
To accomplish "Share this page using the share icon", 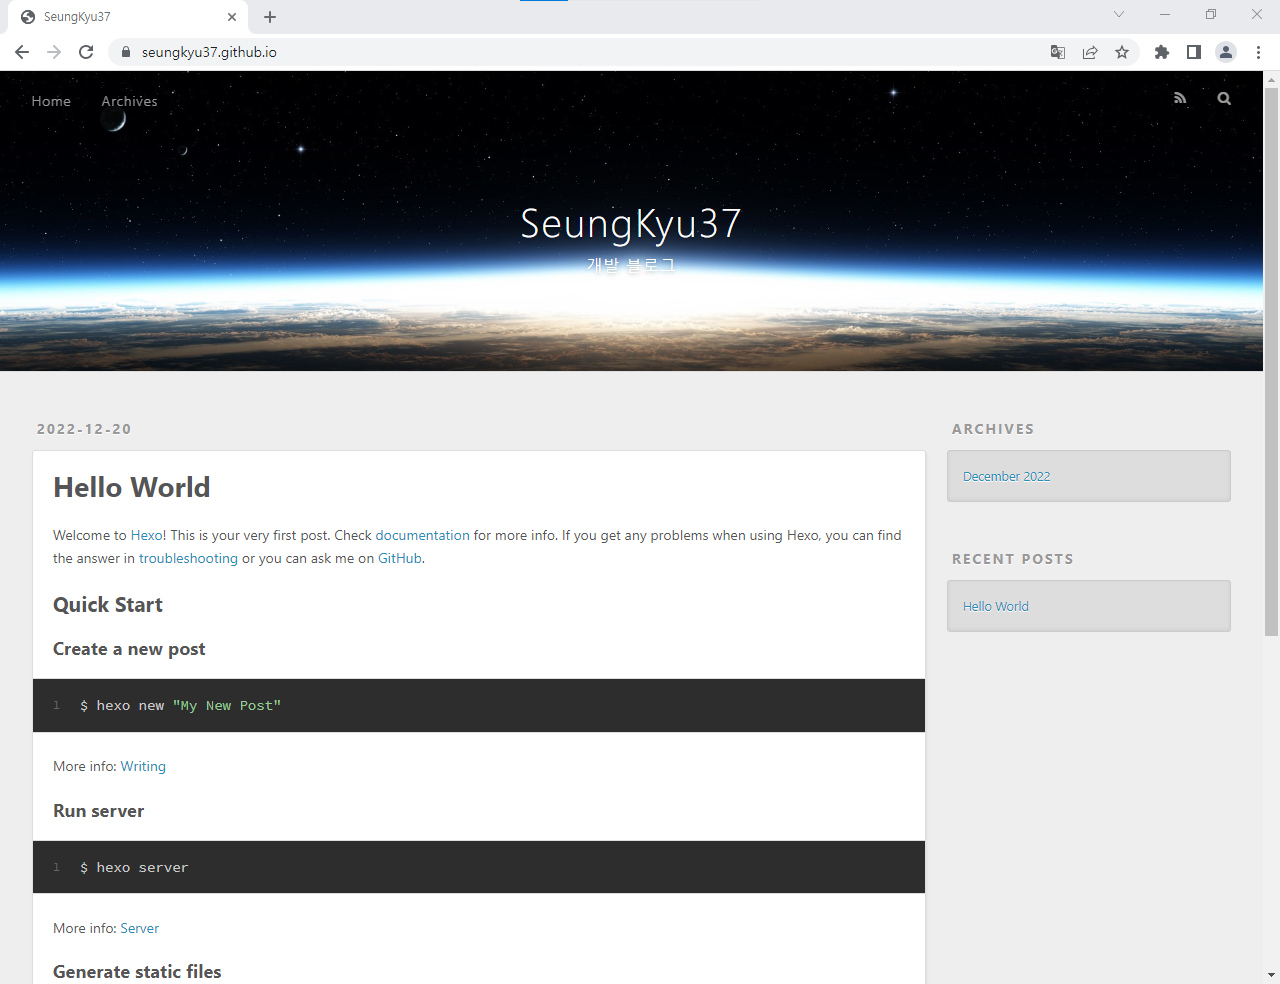I will (1090, 52).
